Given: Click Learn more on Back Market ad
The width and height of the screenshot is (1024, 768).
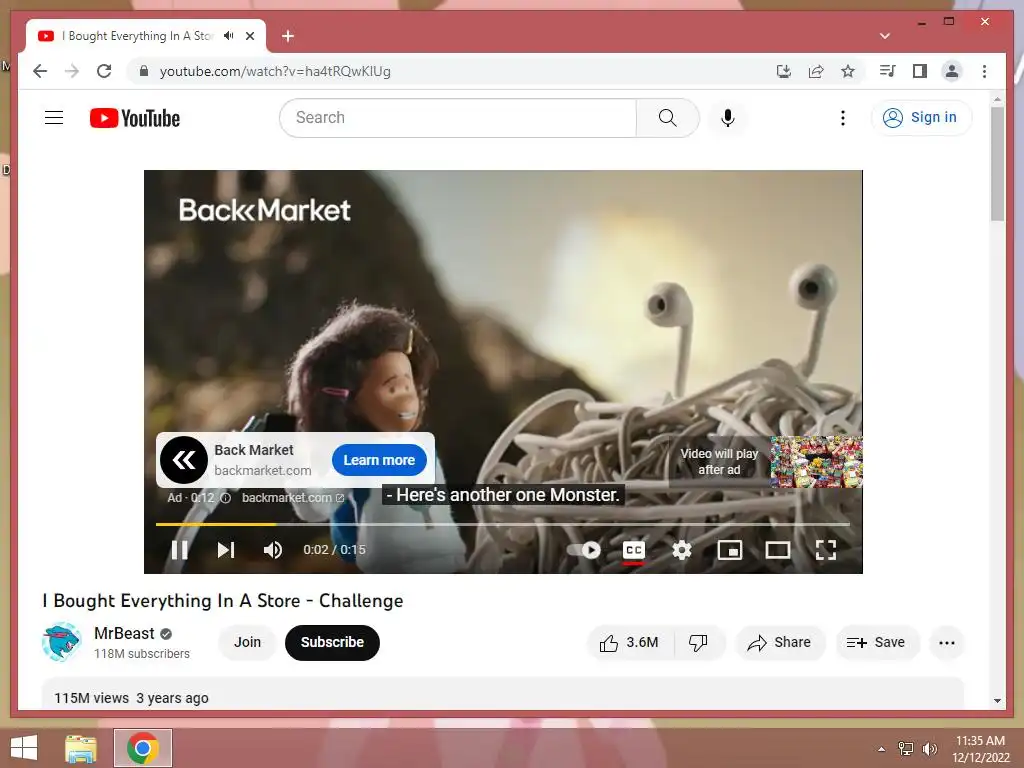Looking at the screenshot, I should coord(379,460).
